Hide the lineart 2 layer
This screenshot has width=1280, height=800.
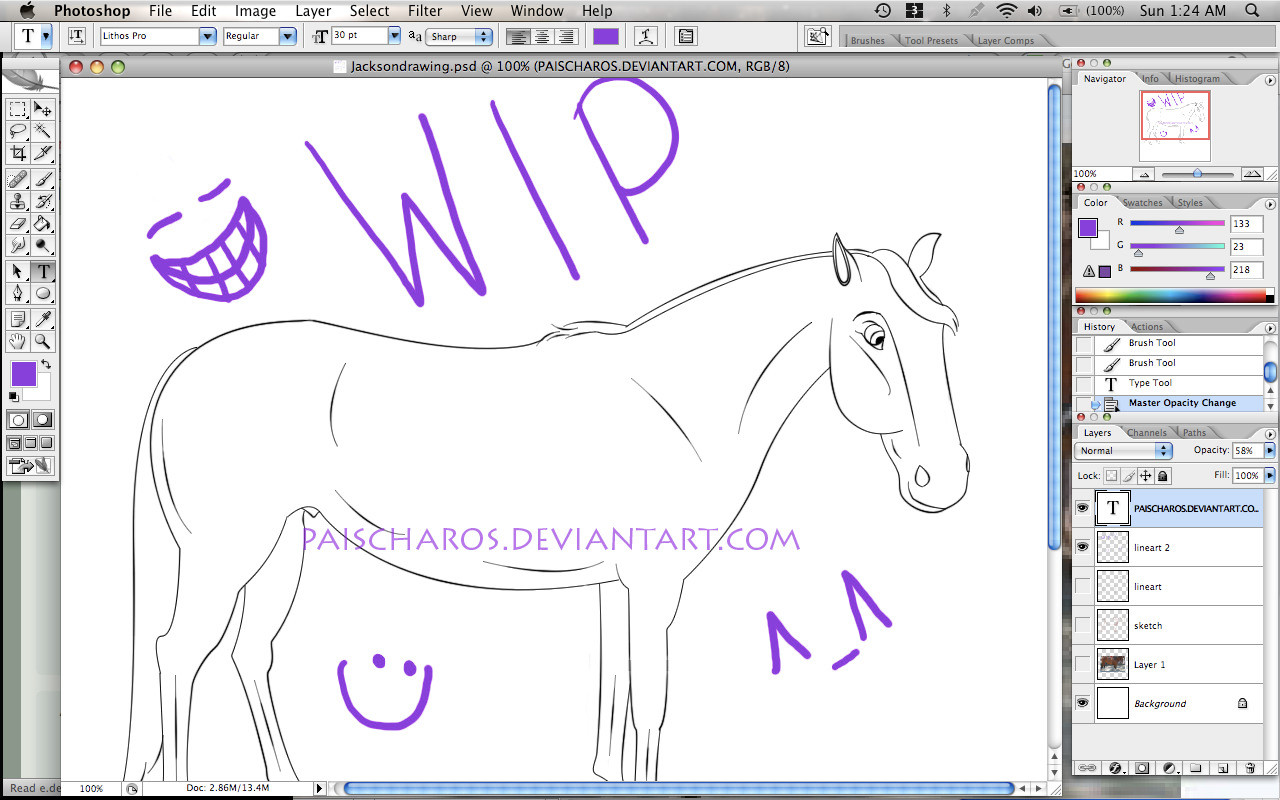(1082, 548)
